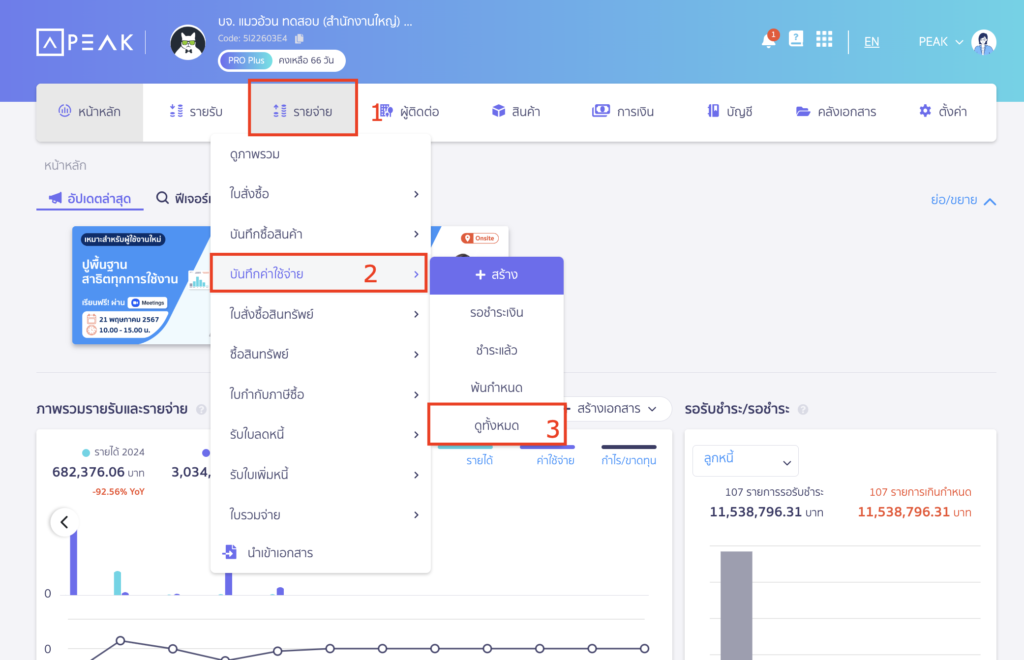The width and height of the screenshot is (1024, 660).
Task: Click the + สร้าง button
Action: point(496,275)
